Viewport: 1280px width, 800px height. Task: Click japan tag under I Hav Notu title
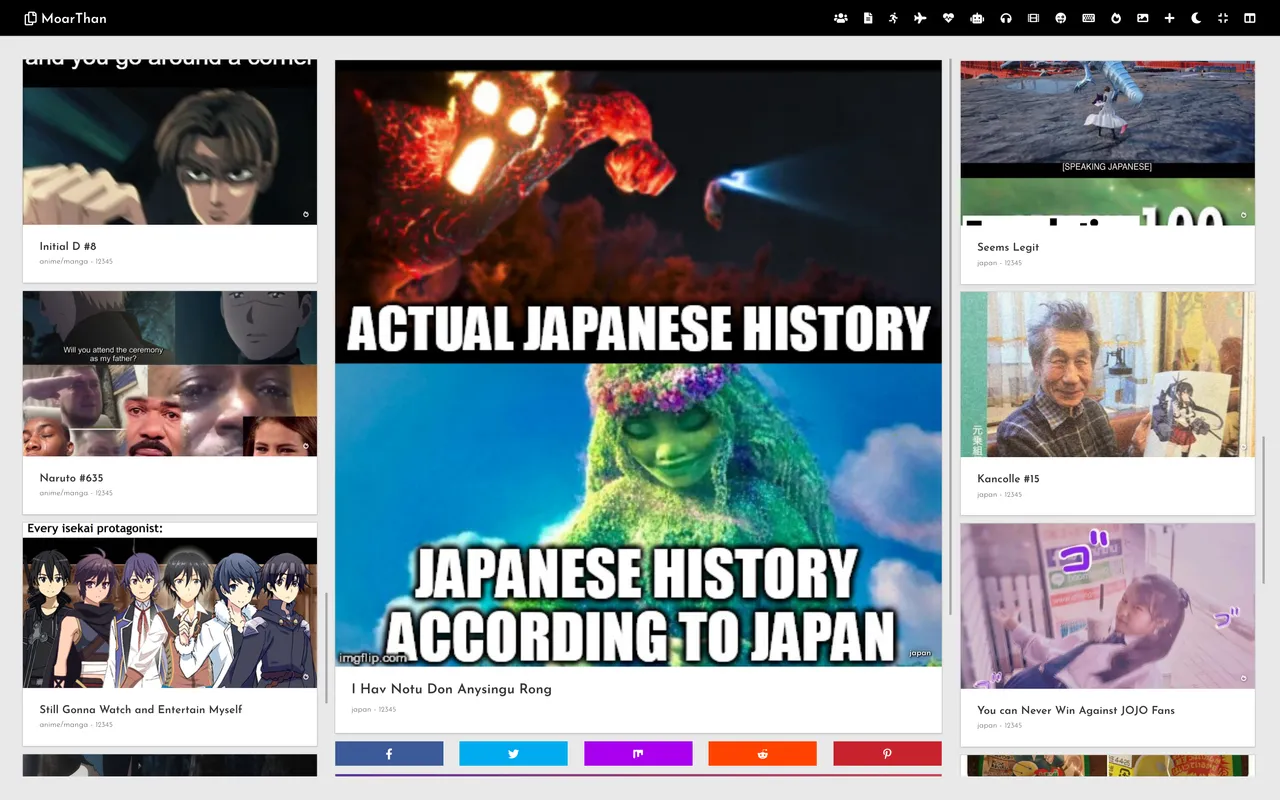coord(361,710)
